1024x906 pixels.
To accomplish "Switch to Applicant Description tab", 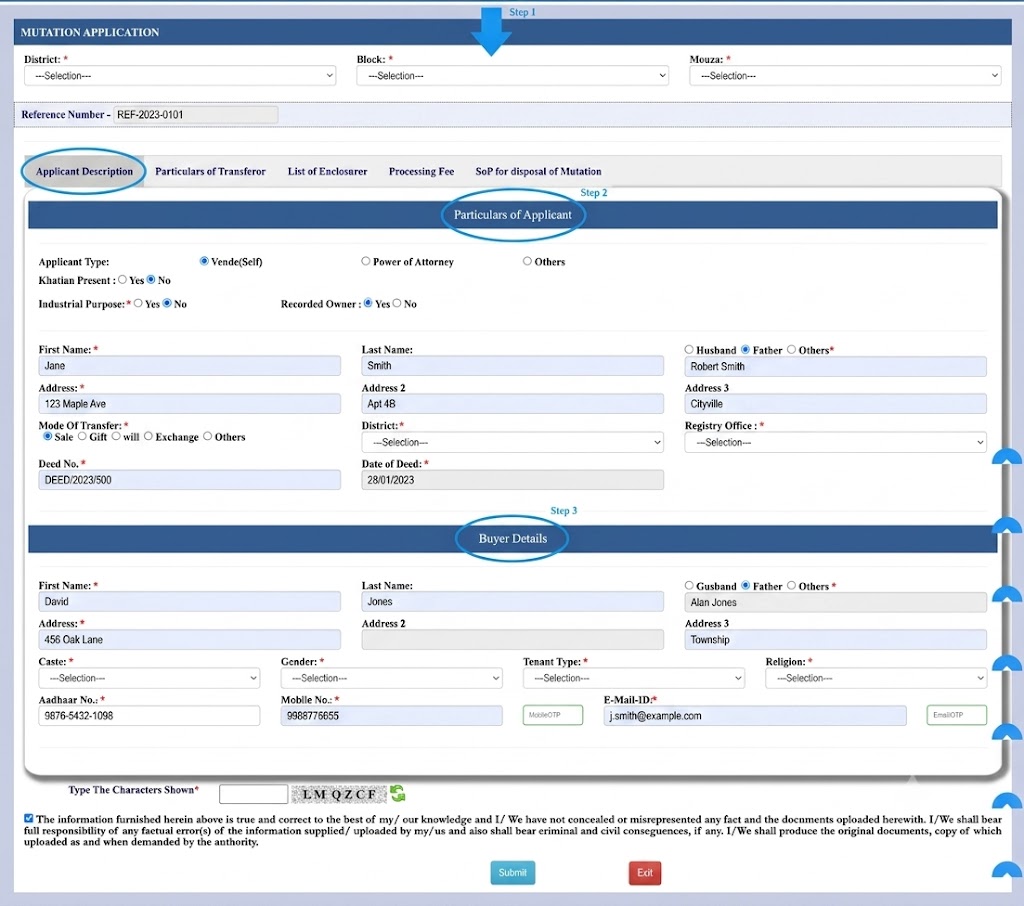I will 84,171.
